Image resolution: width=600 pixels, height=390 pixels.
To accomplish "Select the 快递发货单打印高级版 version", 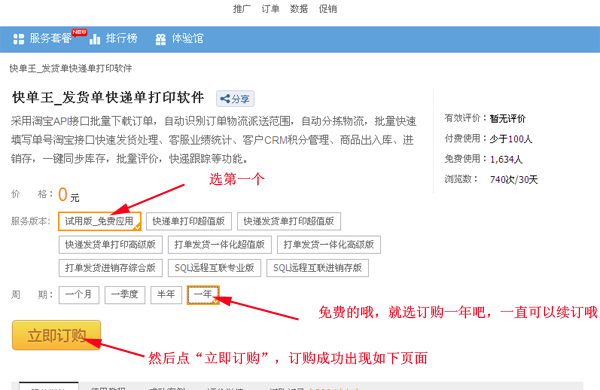I will click(x=110, y=245).
